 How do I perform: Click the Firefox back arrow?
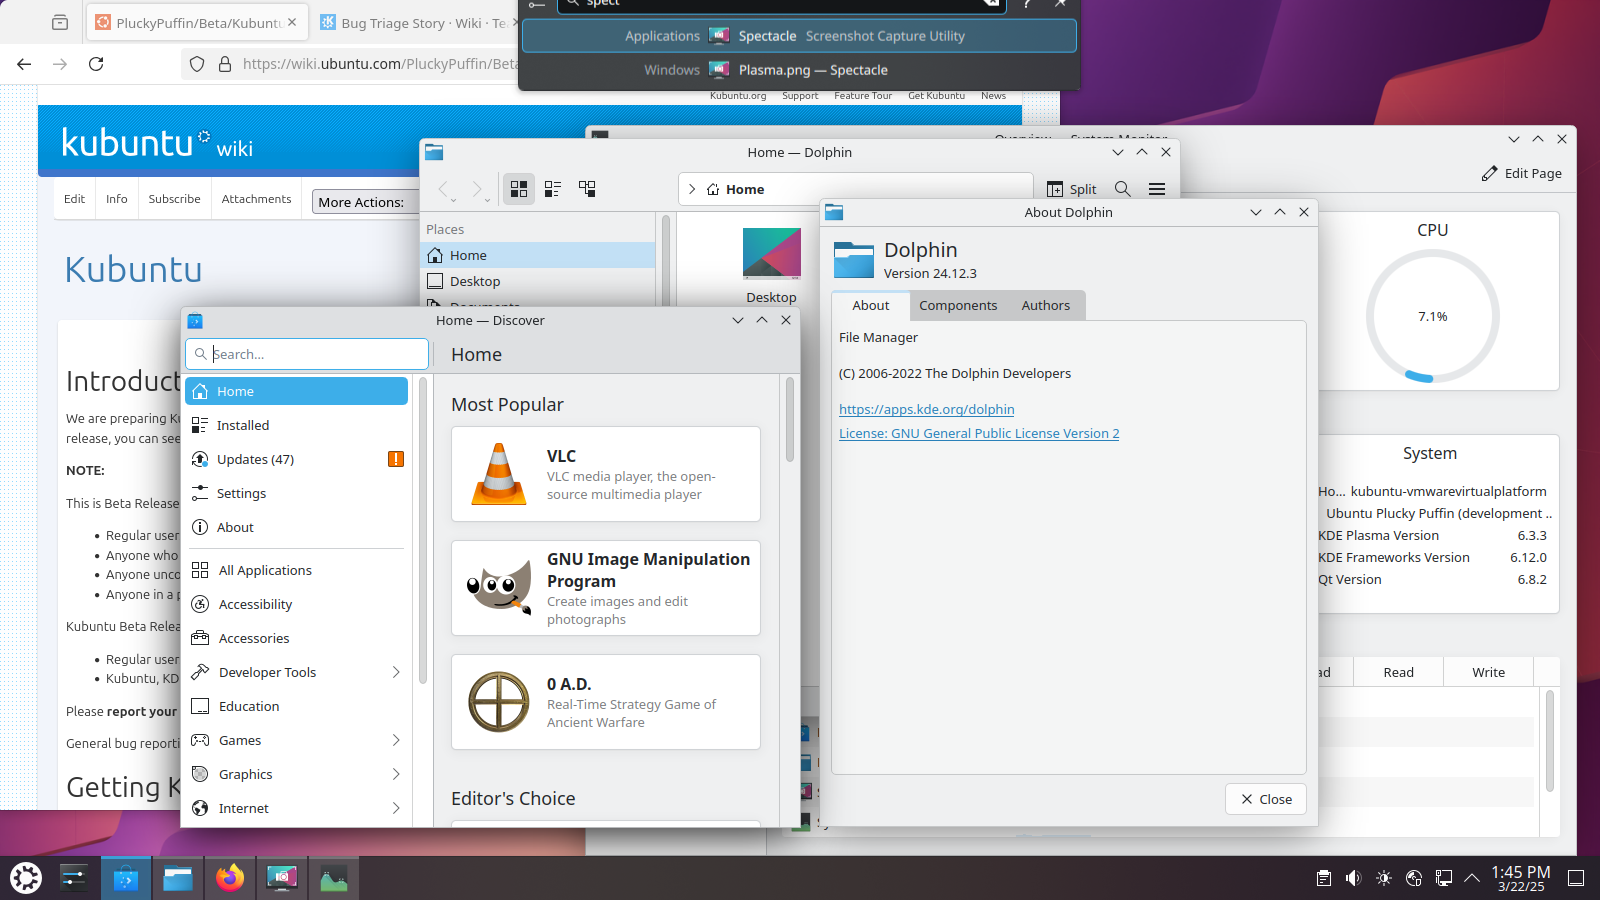tap(24, 64)
